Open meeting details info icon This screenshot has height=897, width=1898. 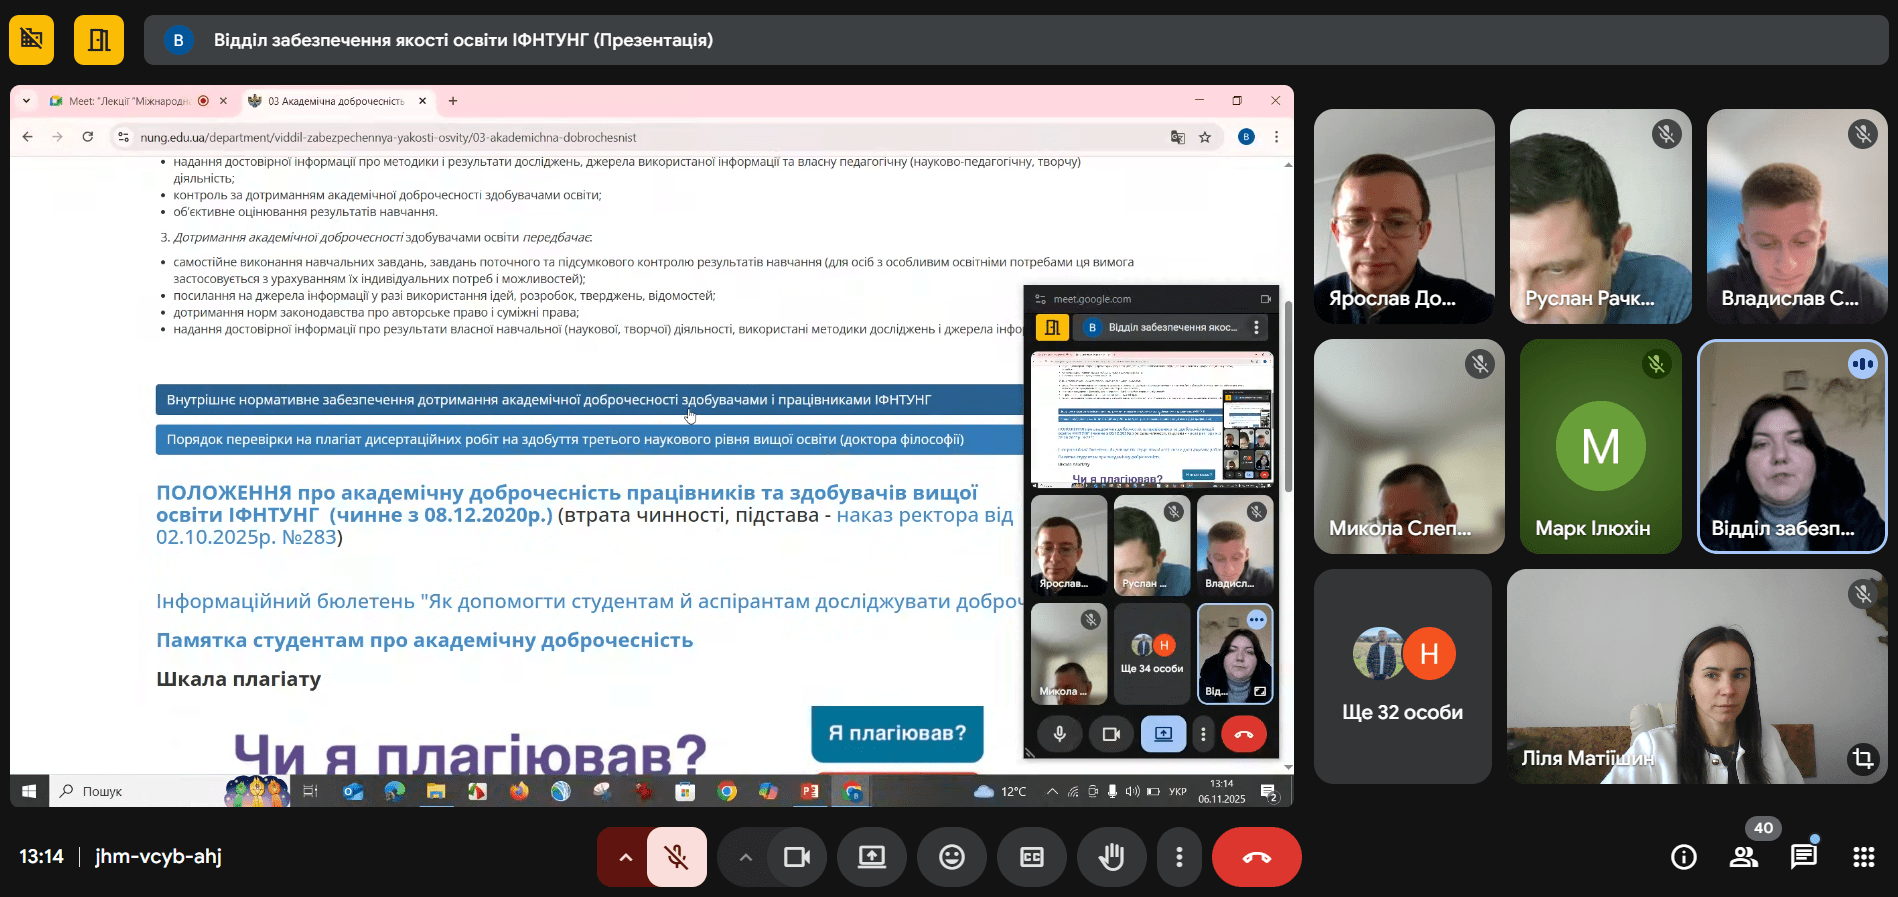[x=1683, y=857]
